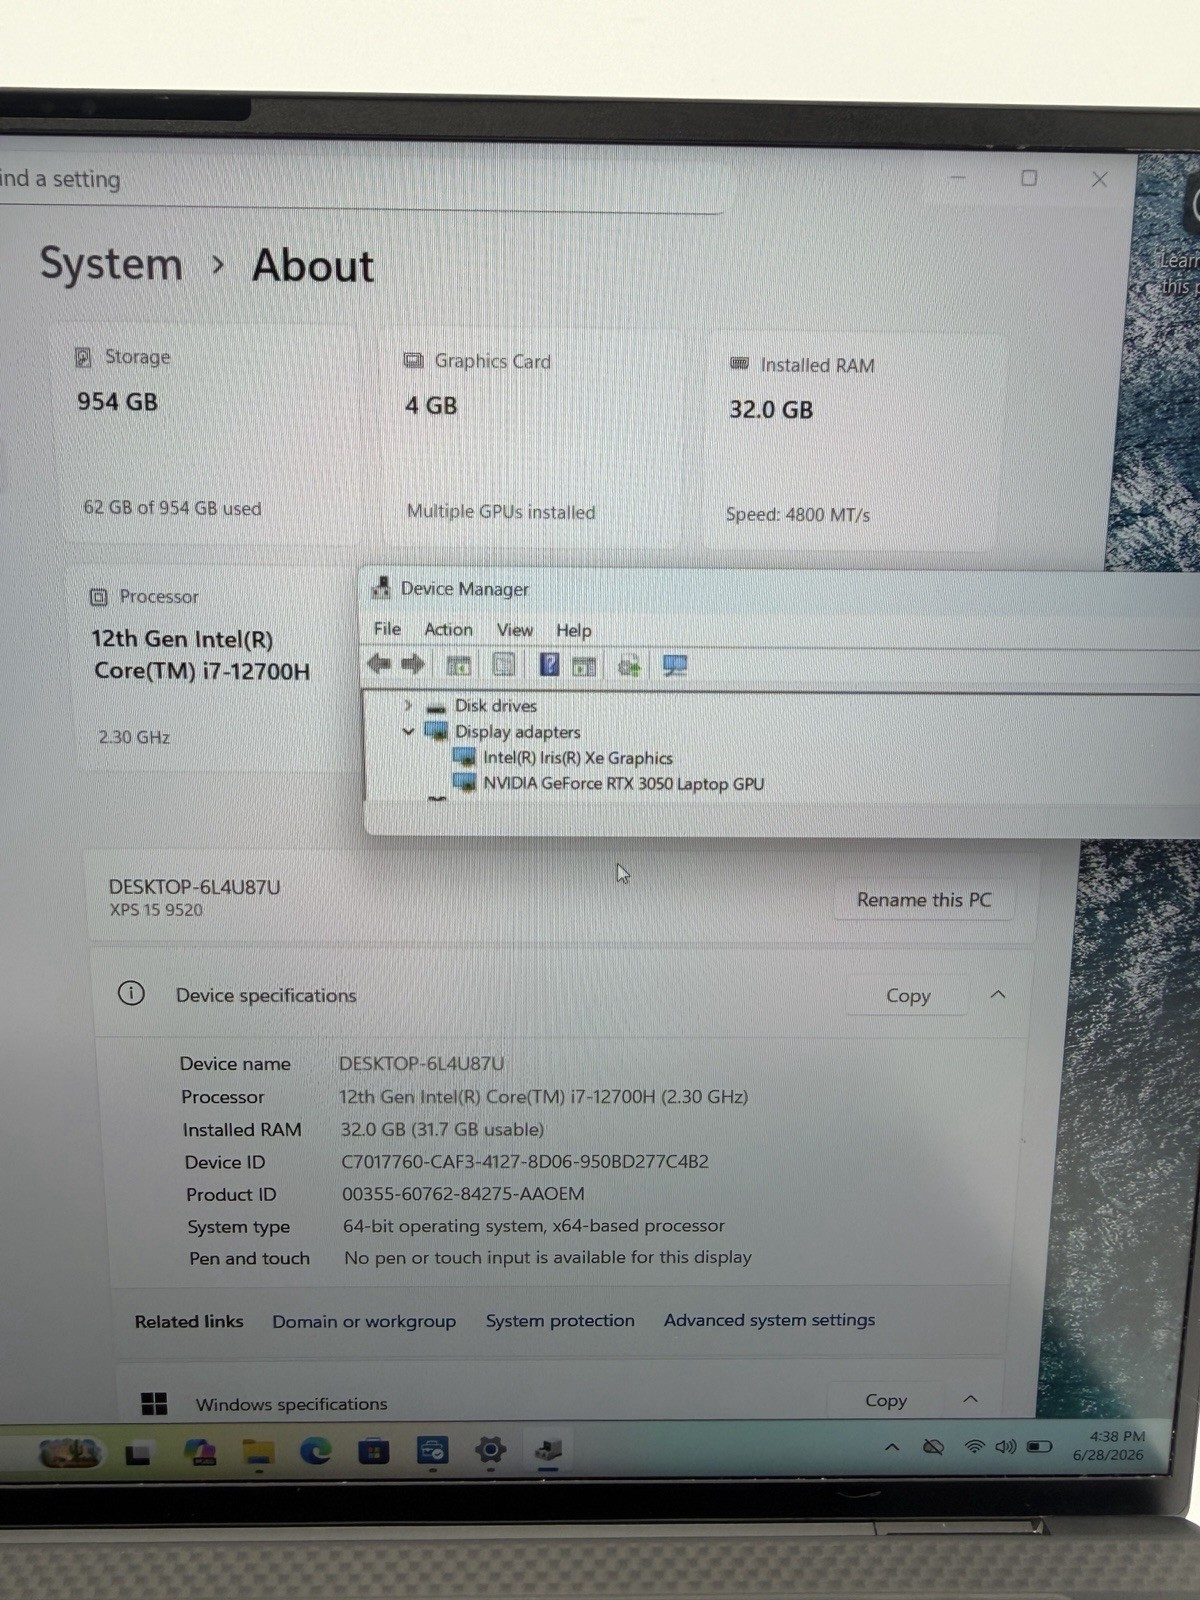Viewport: 1200px width, 1600px height.
Task: Collapse the Device specifications section chevron
Action: [997, 995]
